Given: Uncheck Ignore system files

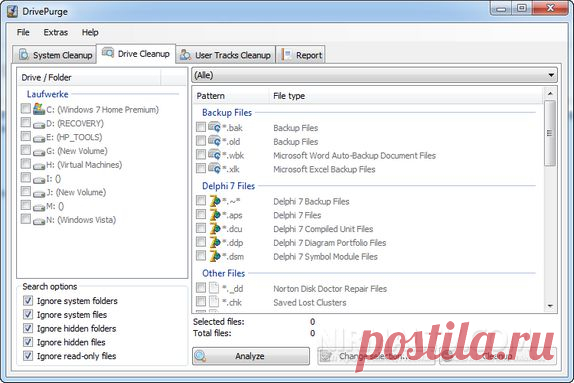Looking at the screenshot, I should 28,315.
